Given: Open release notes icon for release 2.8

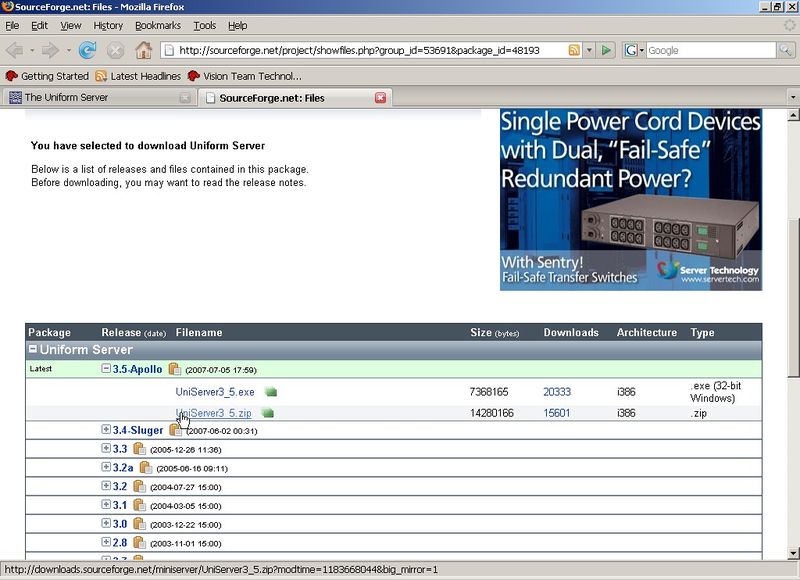Looking at the screenshot, I should (139, 543).
